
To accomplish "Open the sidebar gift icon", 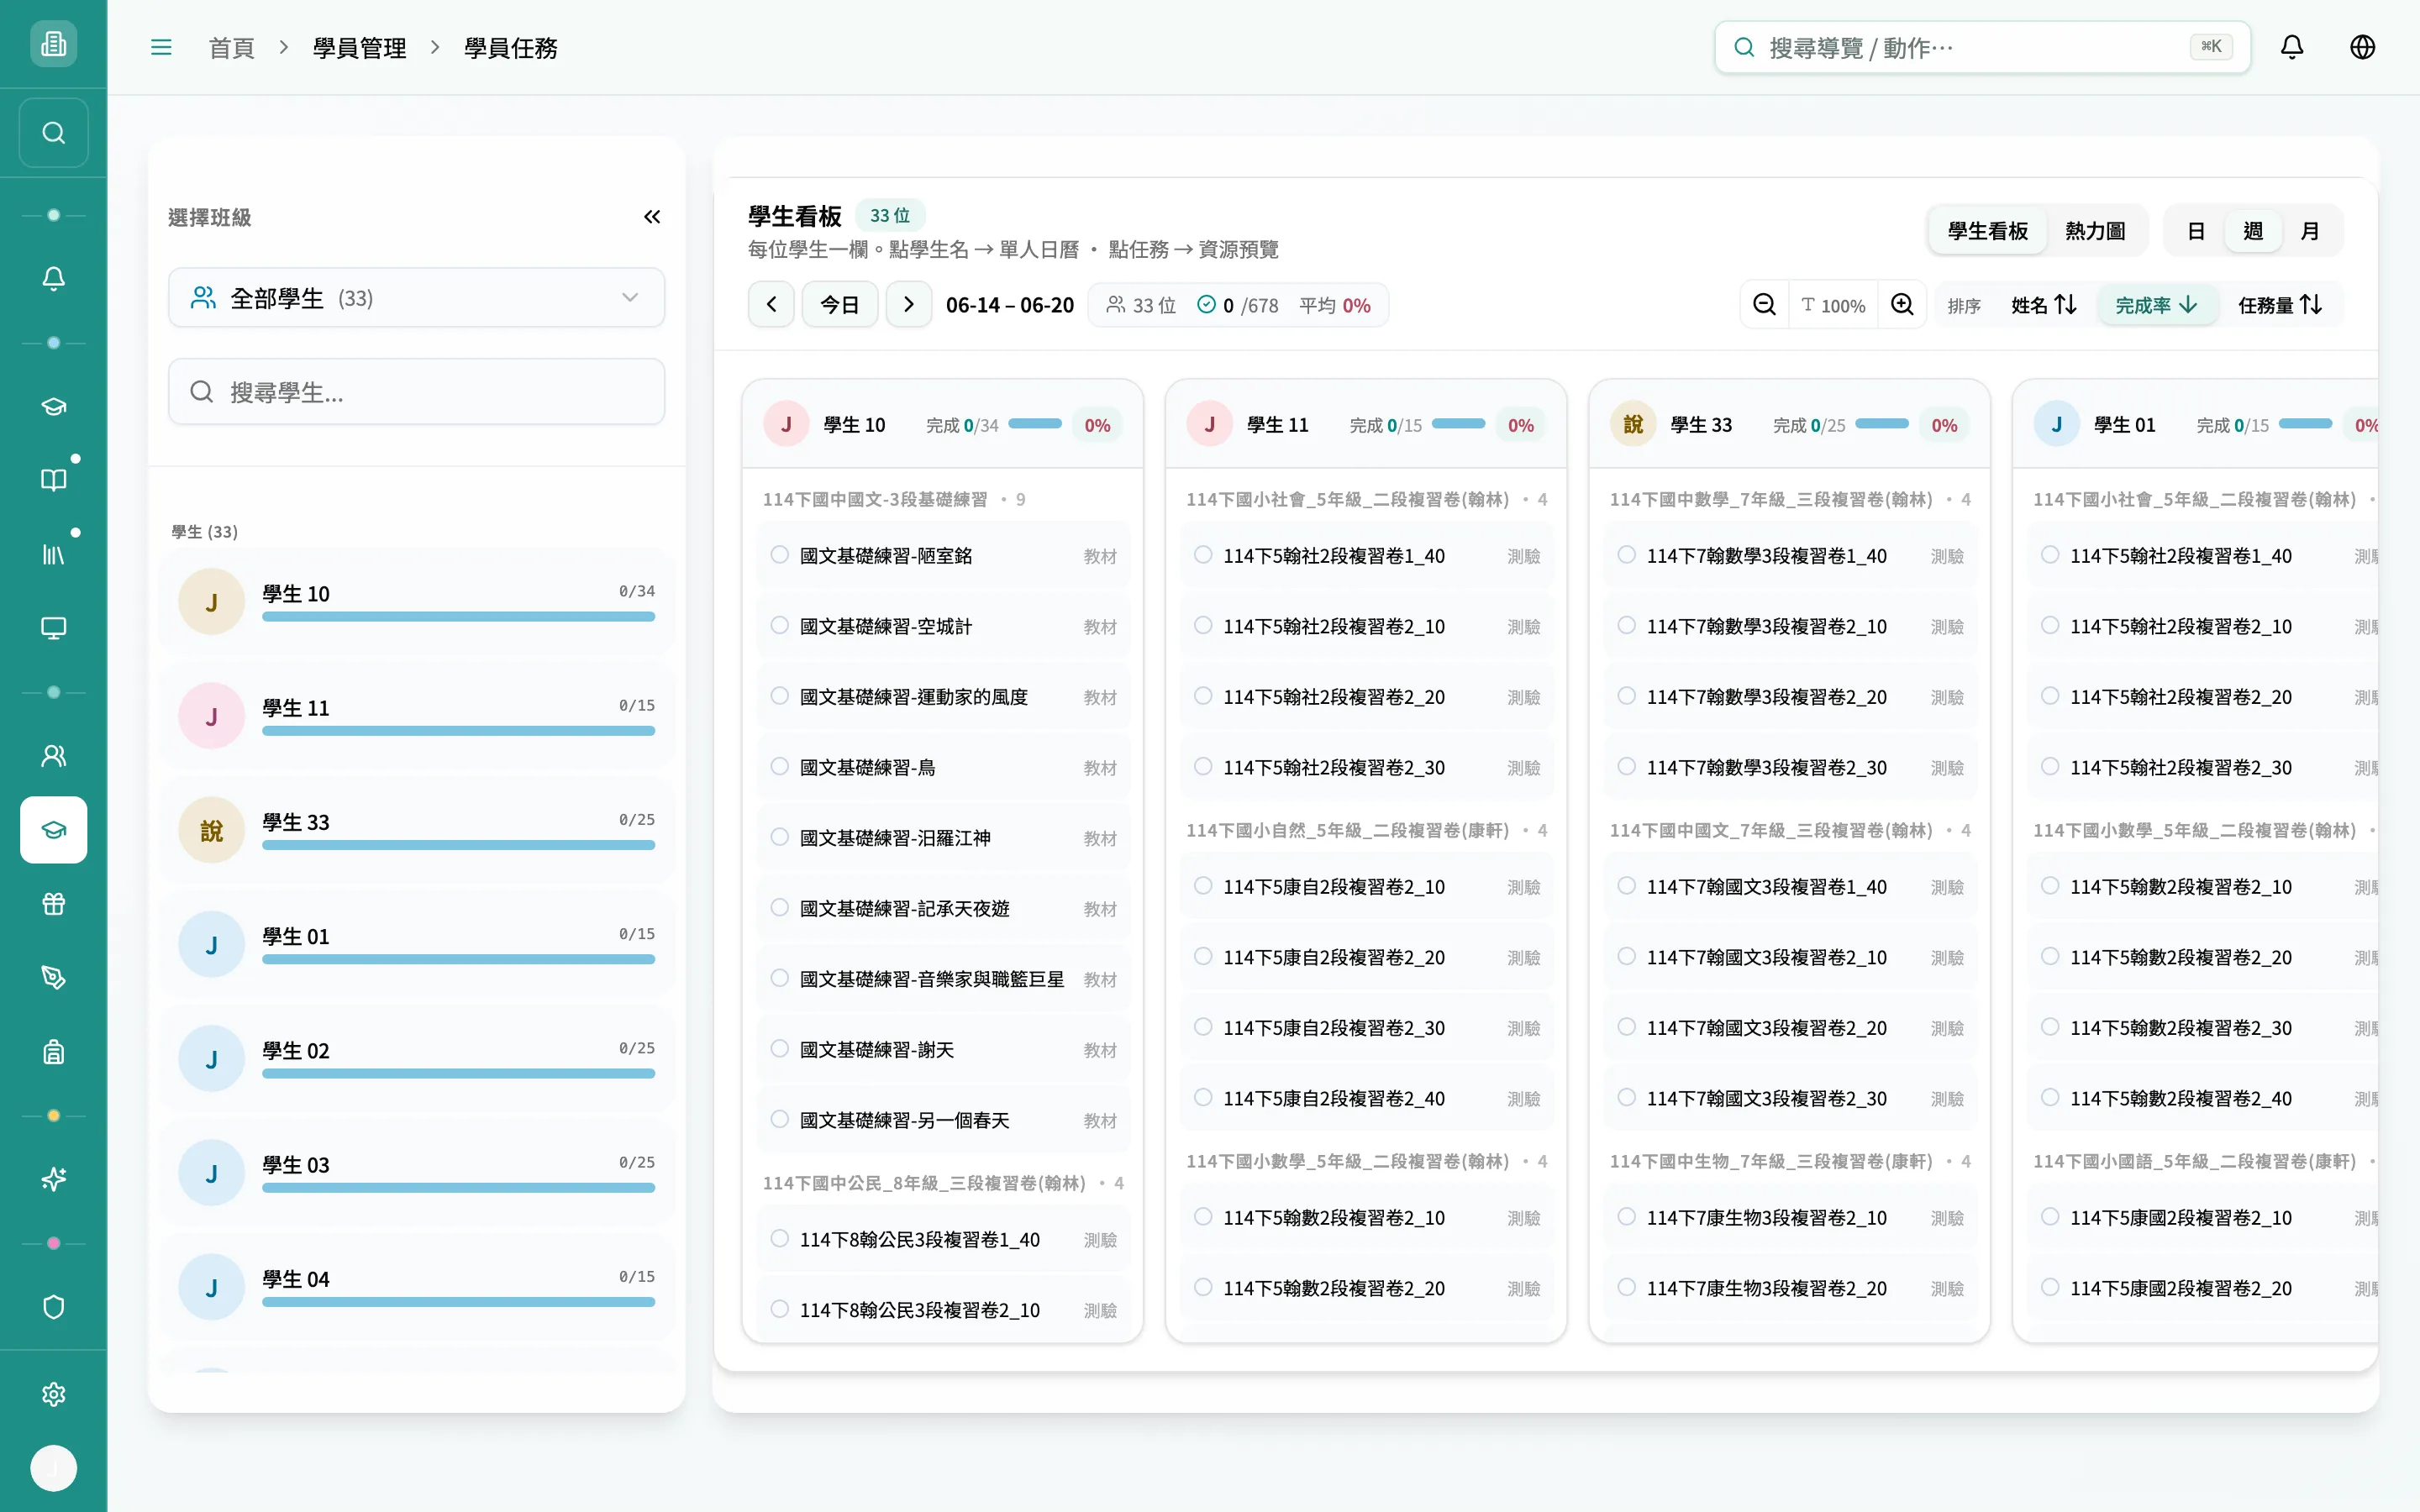I will 54,904.
